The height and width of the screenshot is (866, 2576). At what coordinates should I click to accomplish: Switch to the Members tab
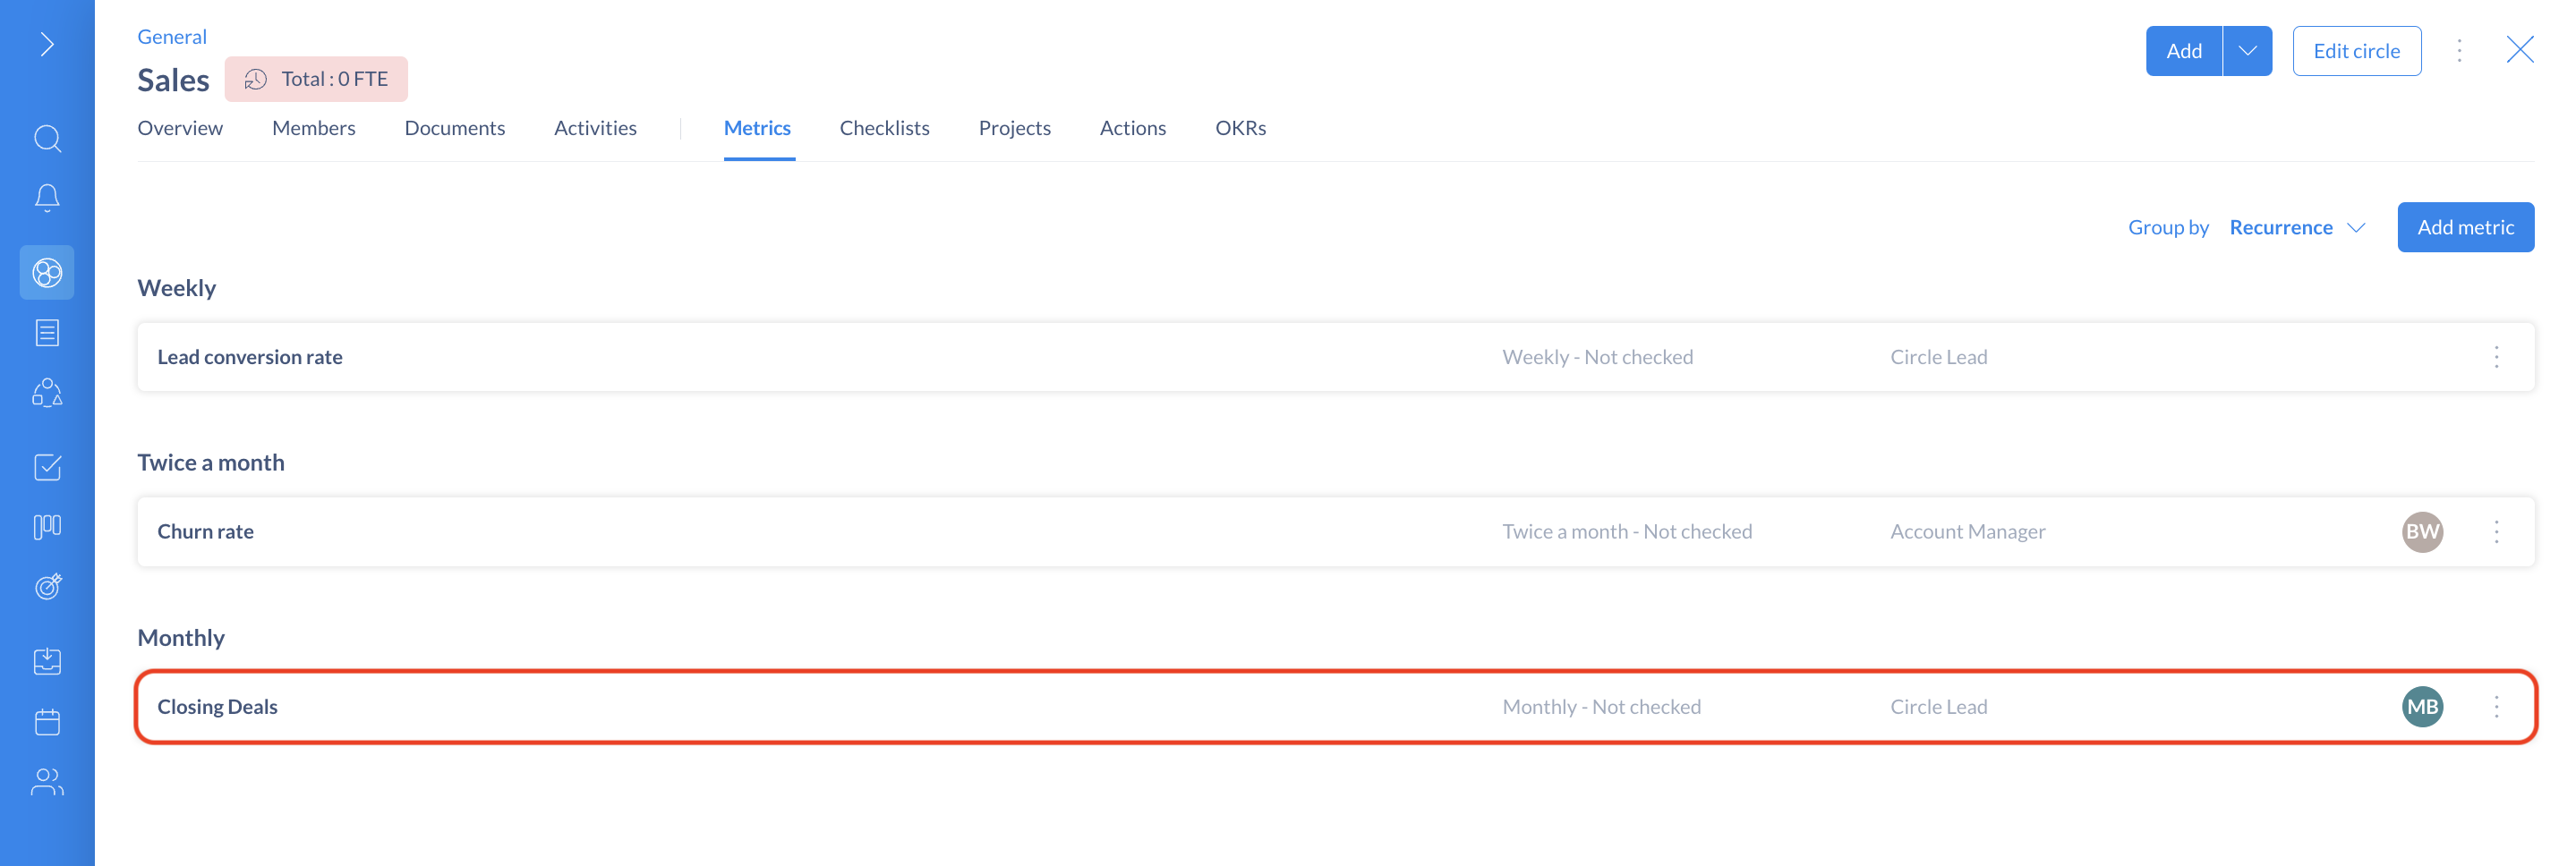(x=313, y=128)
